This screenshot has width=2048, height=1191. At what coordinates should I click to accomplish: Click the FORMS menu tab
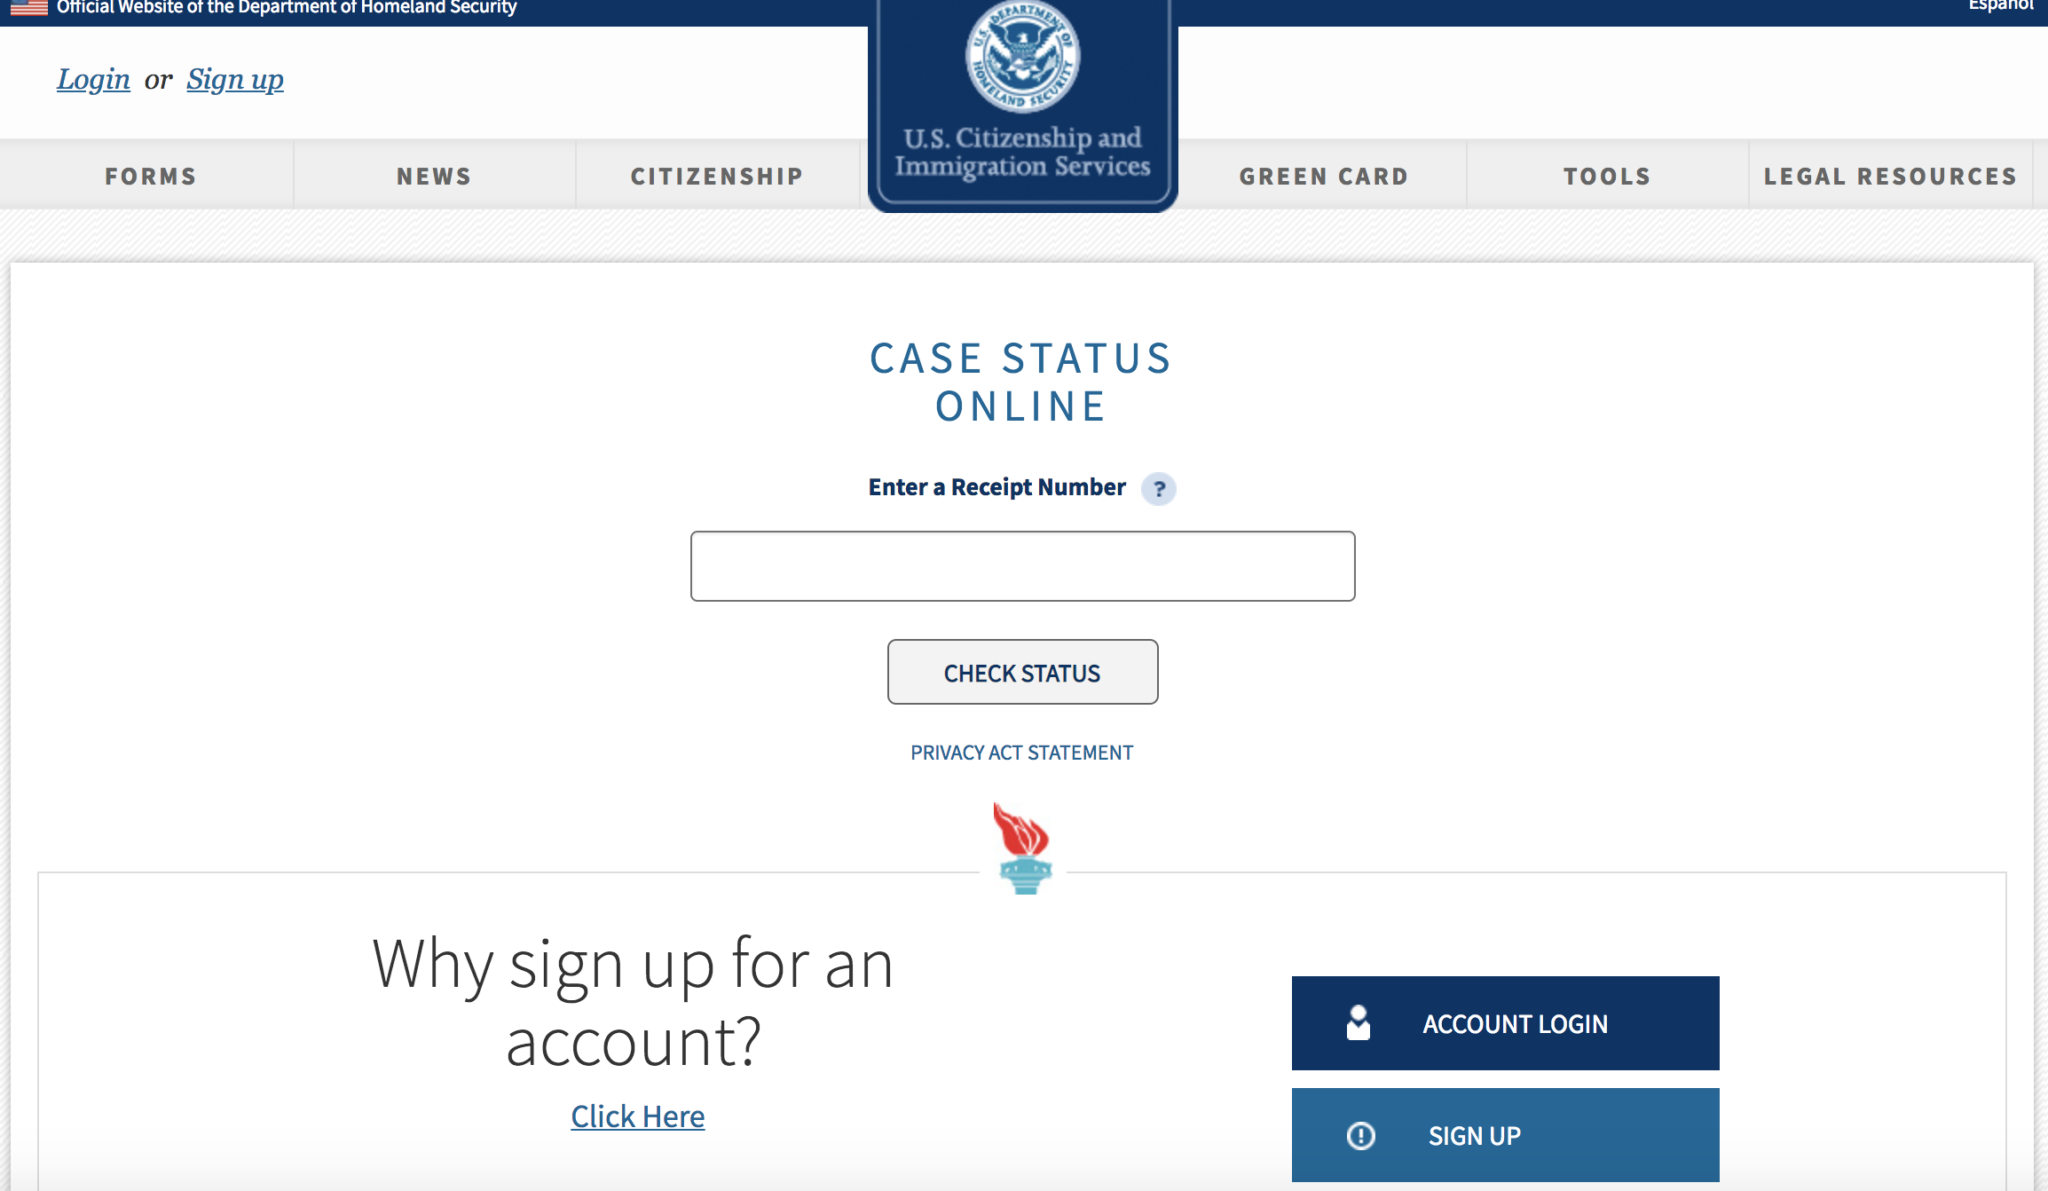click(150, 174)
